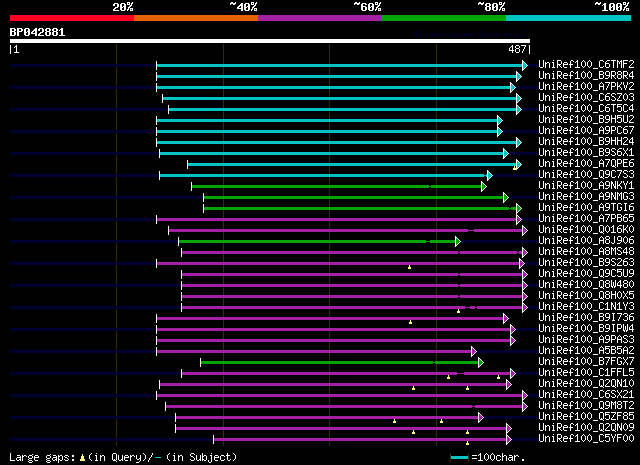Screen dimensions: 640x465
Task: Select the UniRef100_A5B5A2 label
Action: point(586,351)
